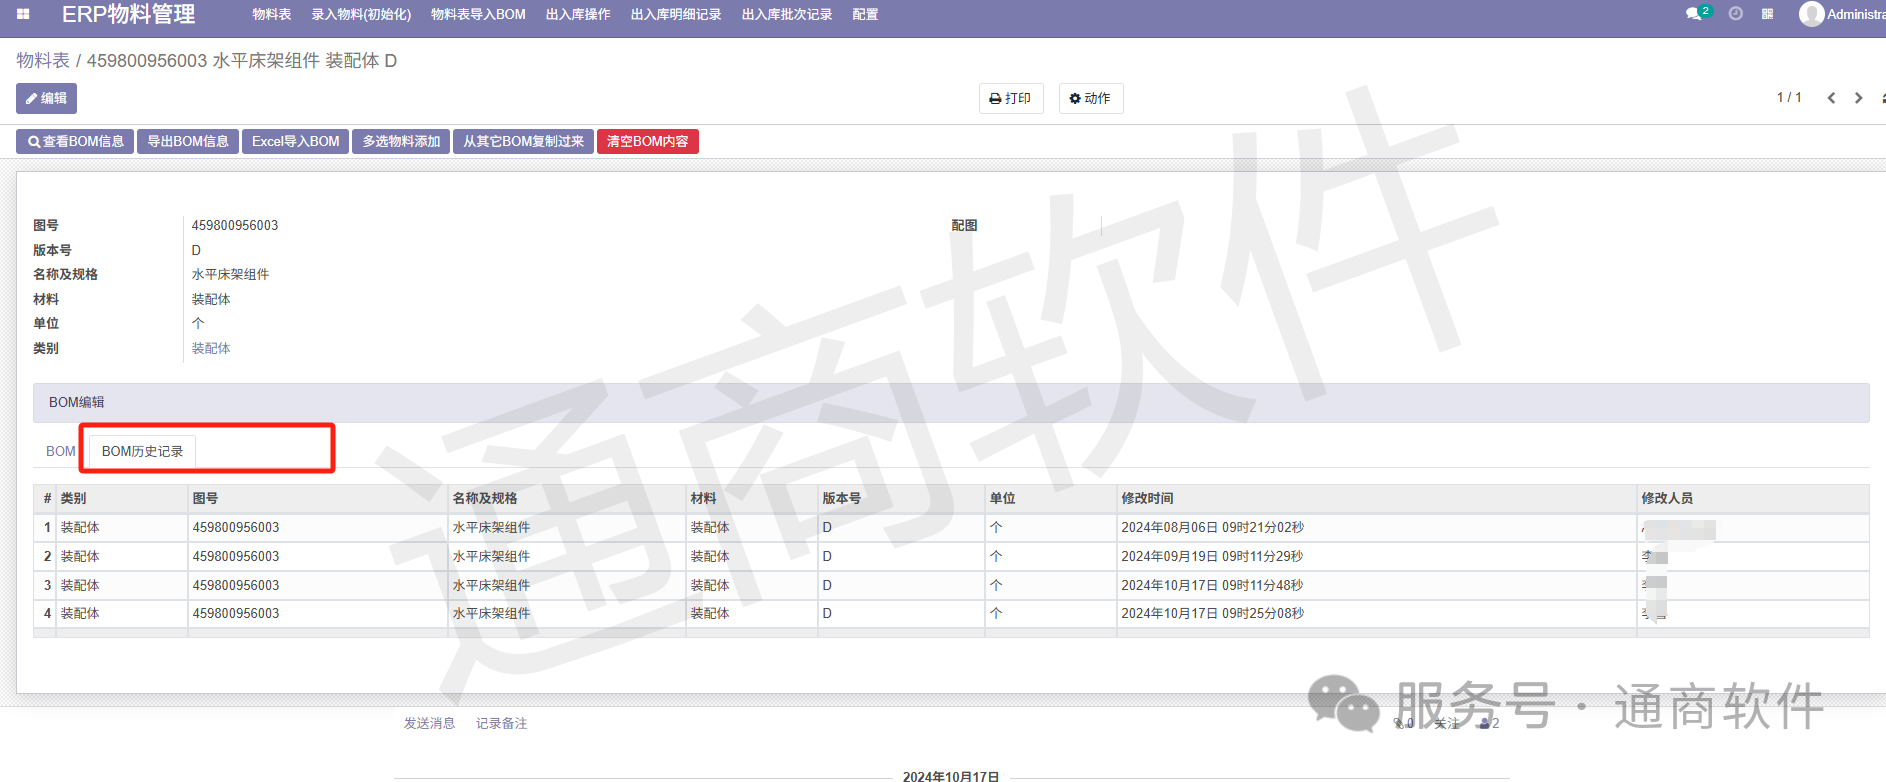Screen dimensions: 1886x782
Task: Go to next record arrow
Action: [x=1858, y=98]
